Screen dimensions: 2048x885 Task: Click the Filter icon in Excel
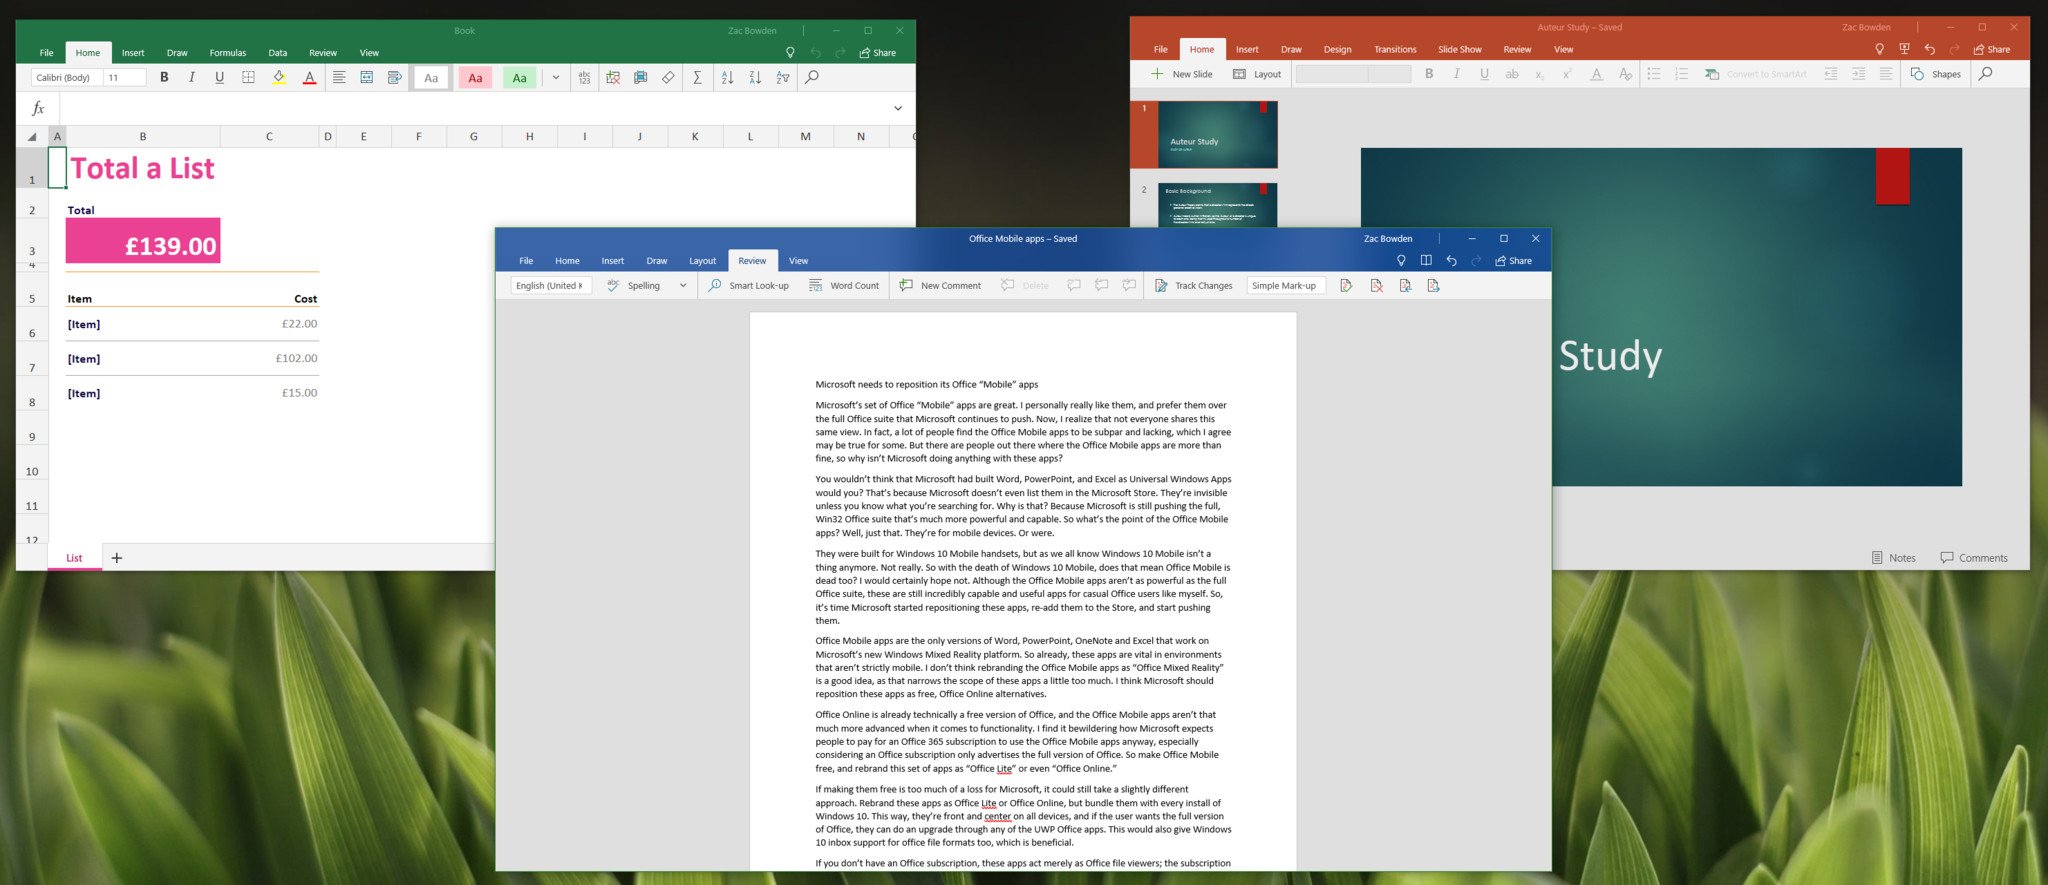[783, 77]
